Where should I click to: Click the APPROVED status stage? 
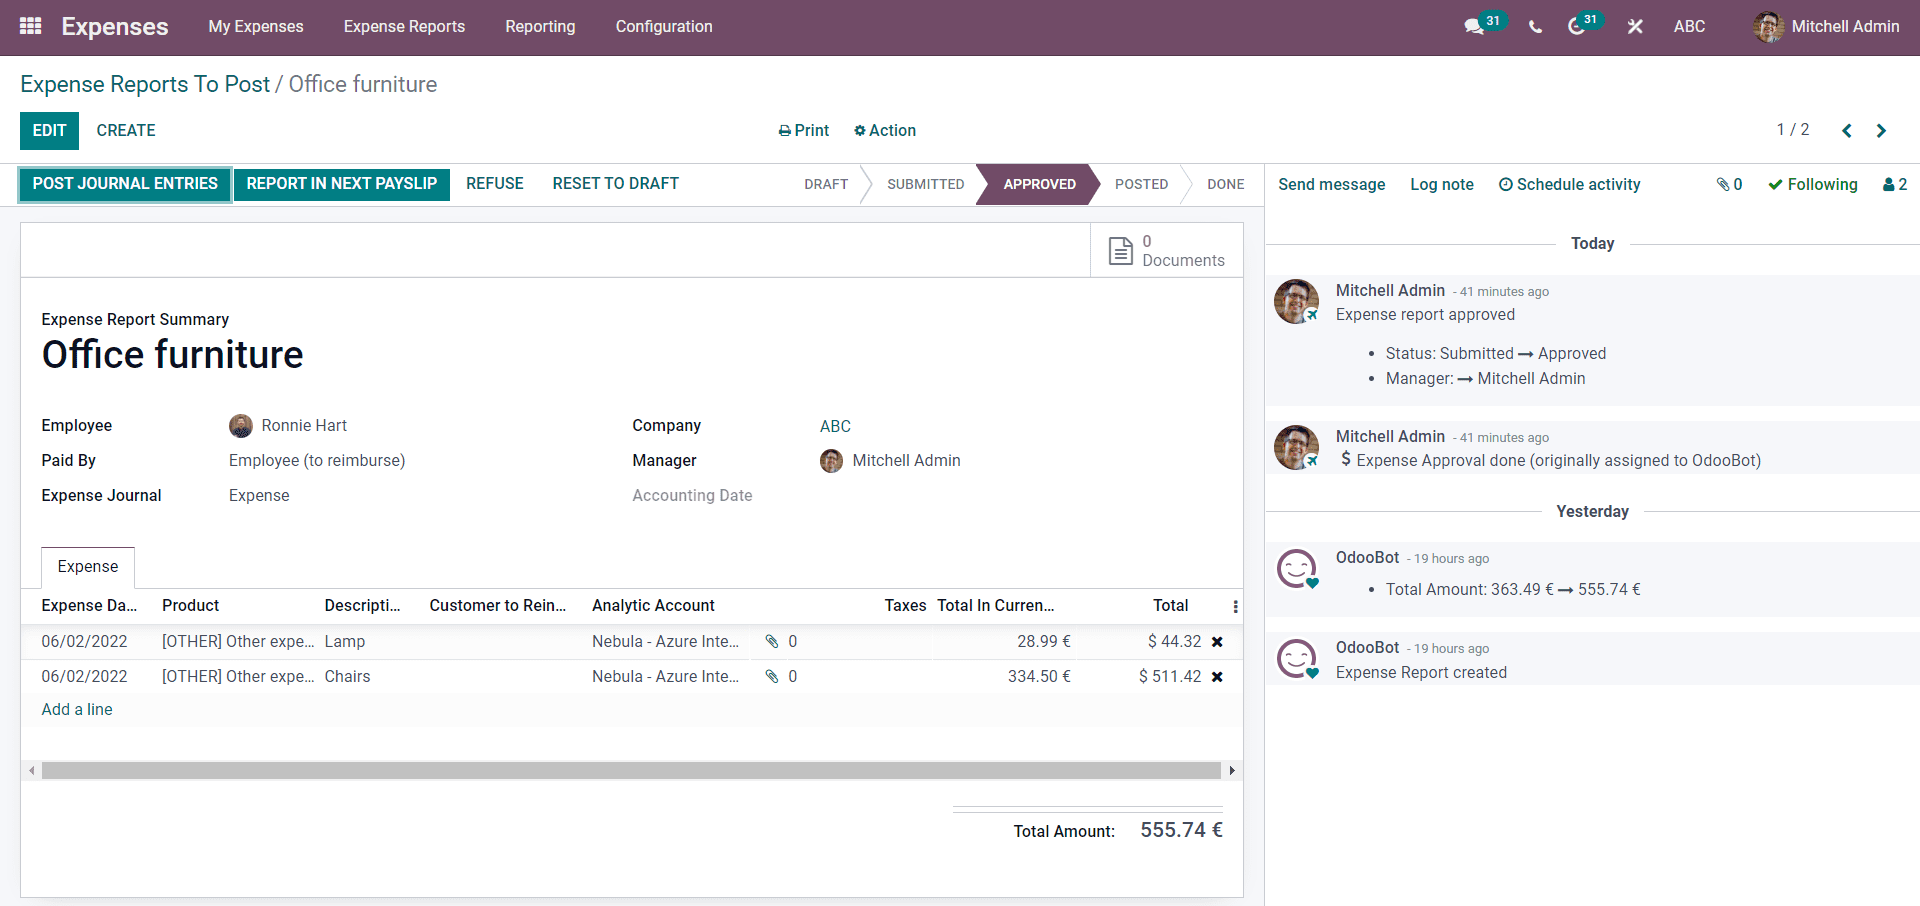pos(1040,185)
